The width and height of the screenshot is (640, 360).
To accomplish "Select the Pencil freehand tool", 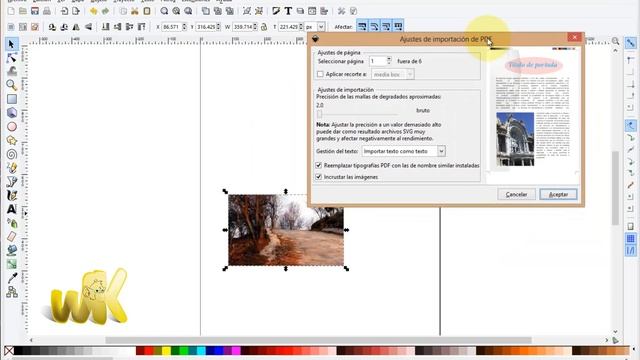I will (11, 168).
